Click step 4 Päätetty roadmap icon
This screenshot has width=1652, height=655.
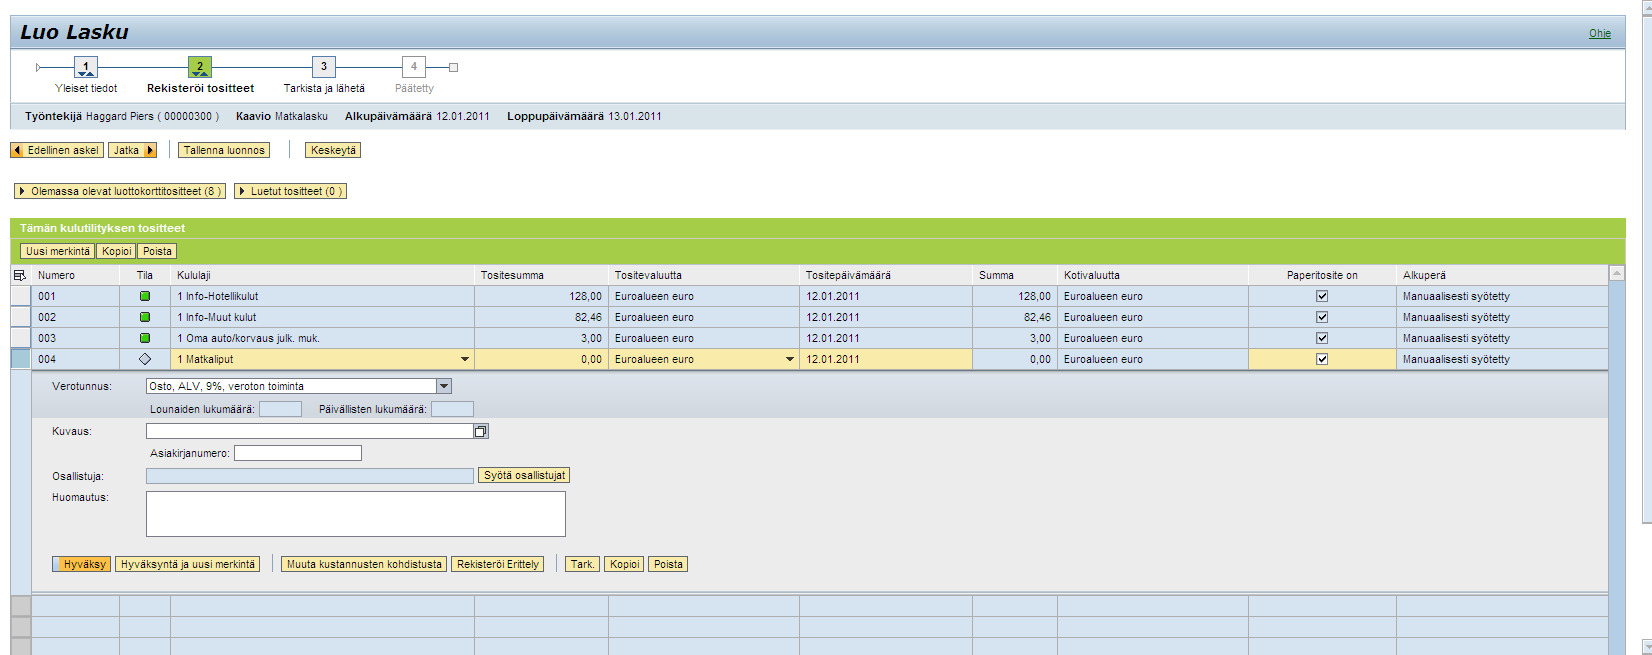click(x=414, y=67)
